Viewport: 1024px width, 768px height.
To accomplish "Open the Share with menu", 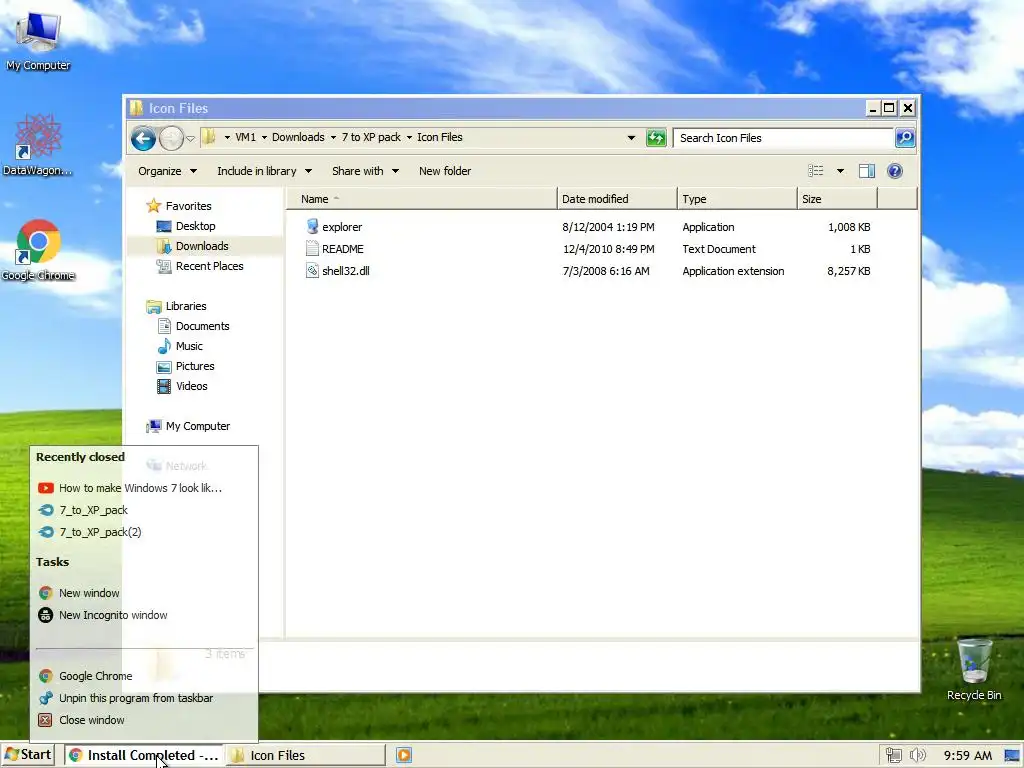I will (365, 171).
